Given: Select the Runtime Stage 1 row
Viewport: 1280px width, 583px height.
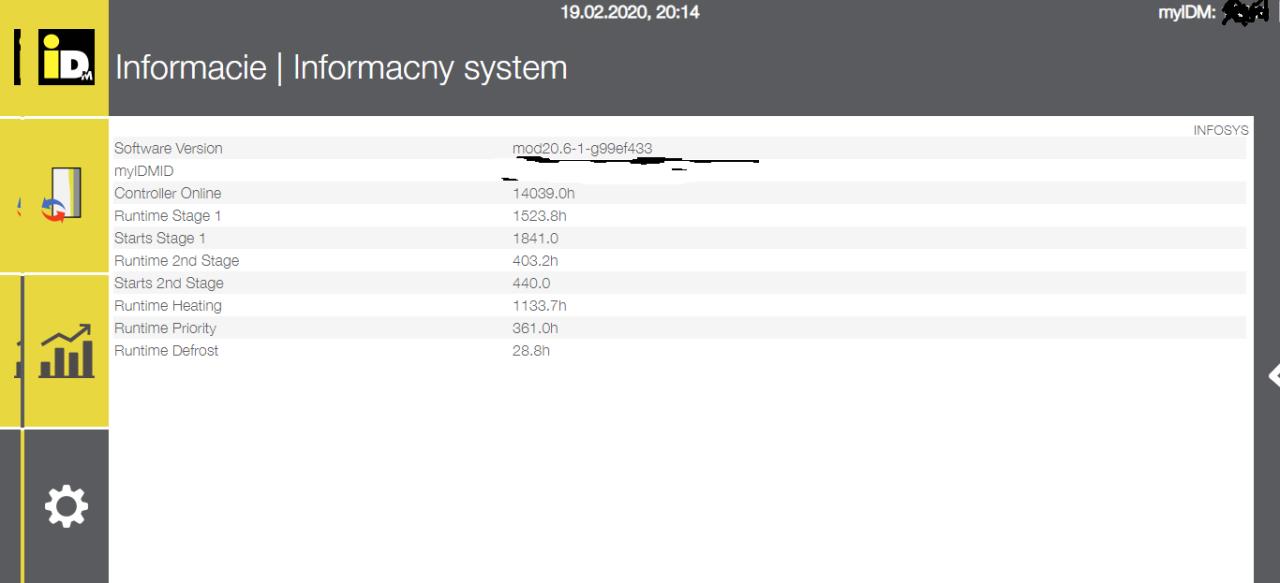Looking at the screenshot, I should 680,216.
